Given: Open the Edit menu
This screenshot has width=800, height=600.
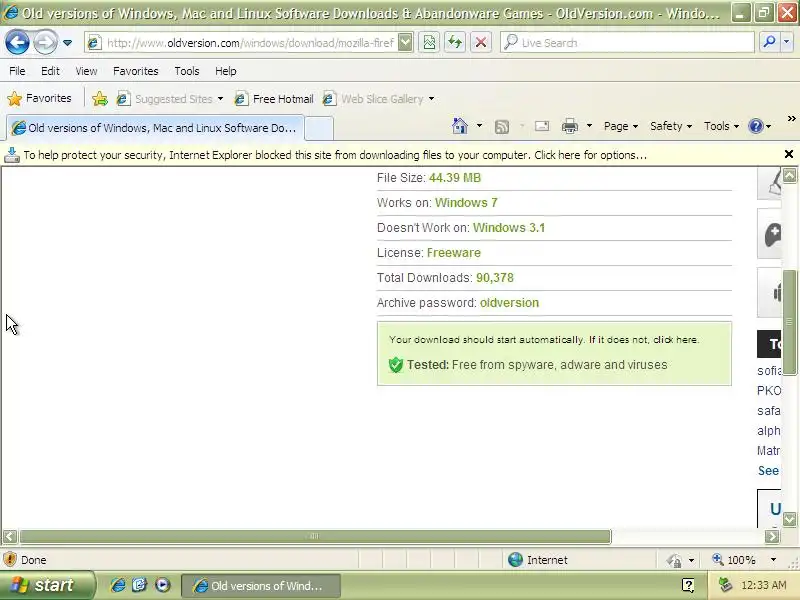Looking at the screenshot, I should [50, 71].
